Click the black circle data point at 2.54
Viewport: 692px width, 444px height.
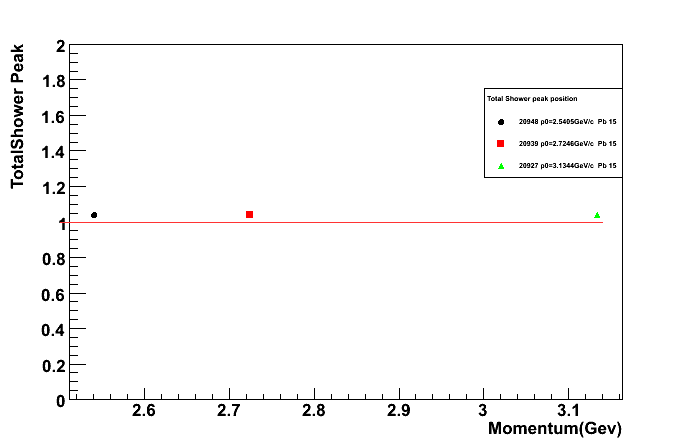click(x=94, y=215)
